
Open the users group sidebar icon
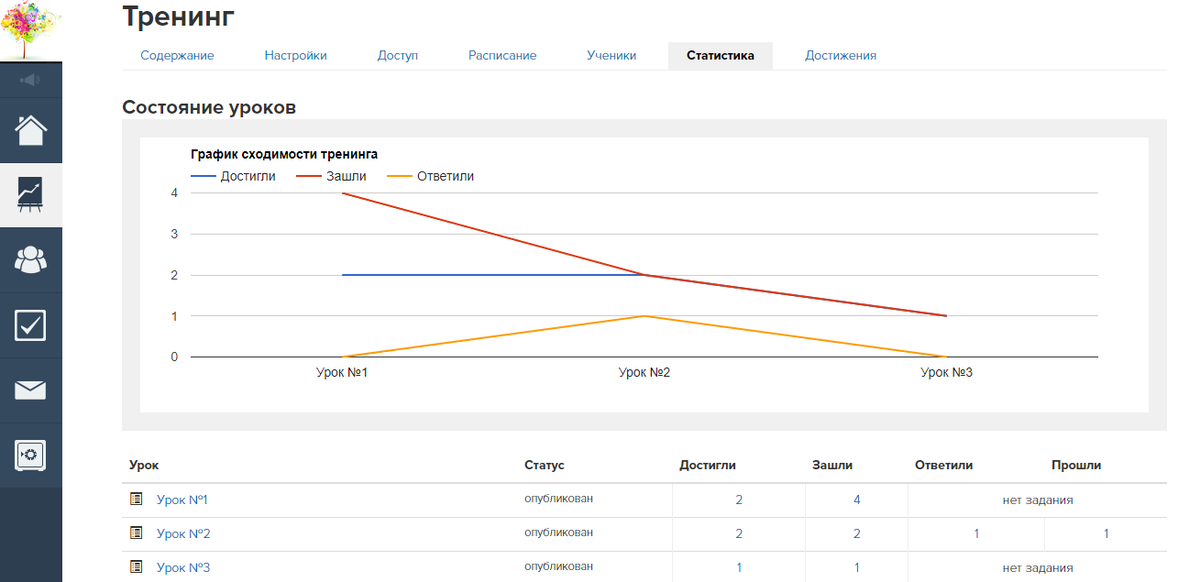click(31, 260)
